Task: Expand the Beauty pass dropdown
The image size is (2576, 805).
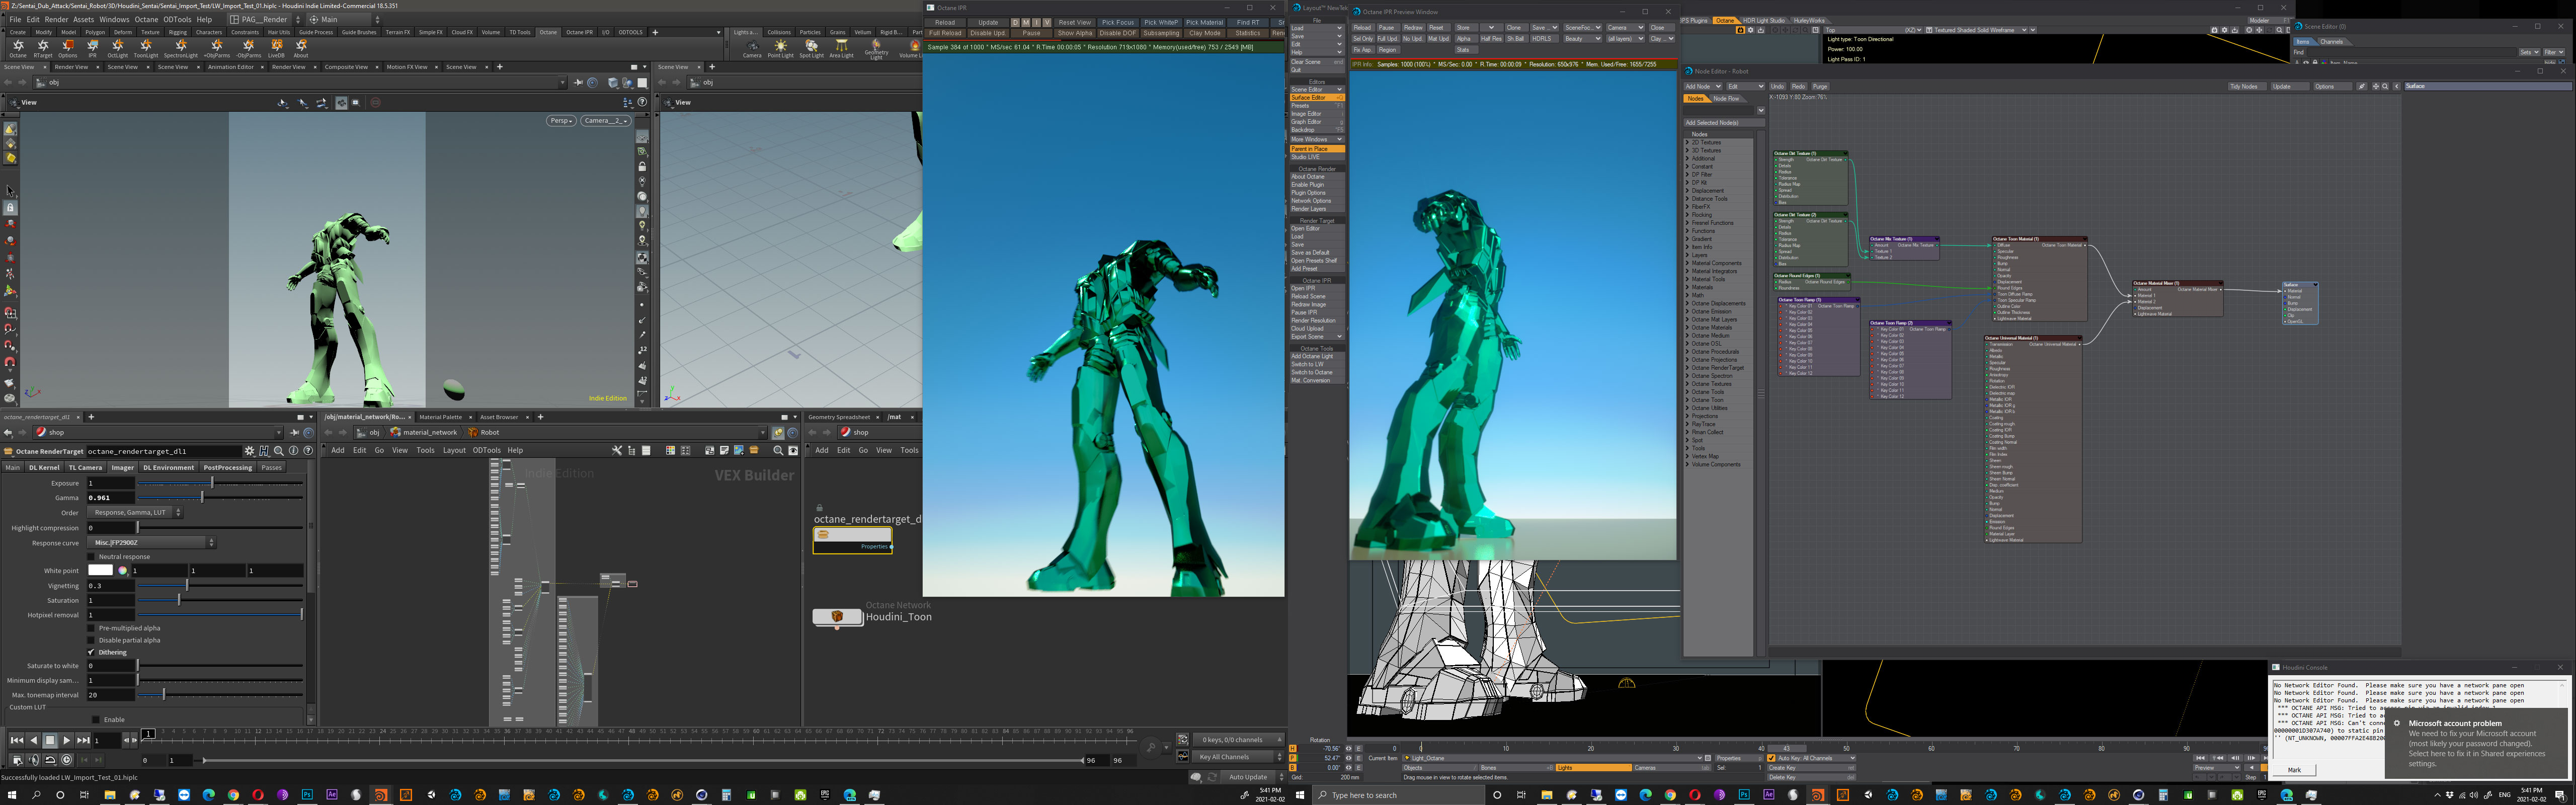Action: click(1582, 39)
